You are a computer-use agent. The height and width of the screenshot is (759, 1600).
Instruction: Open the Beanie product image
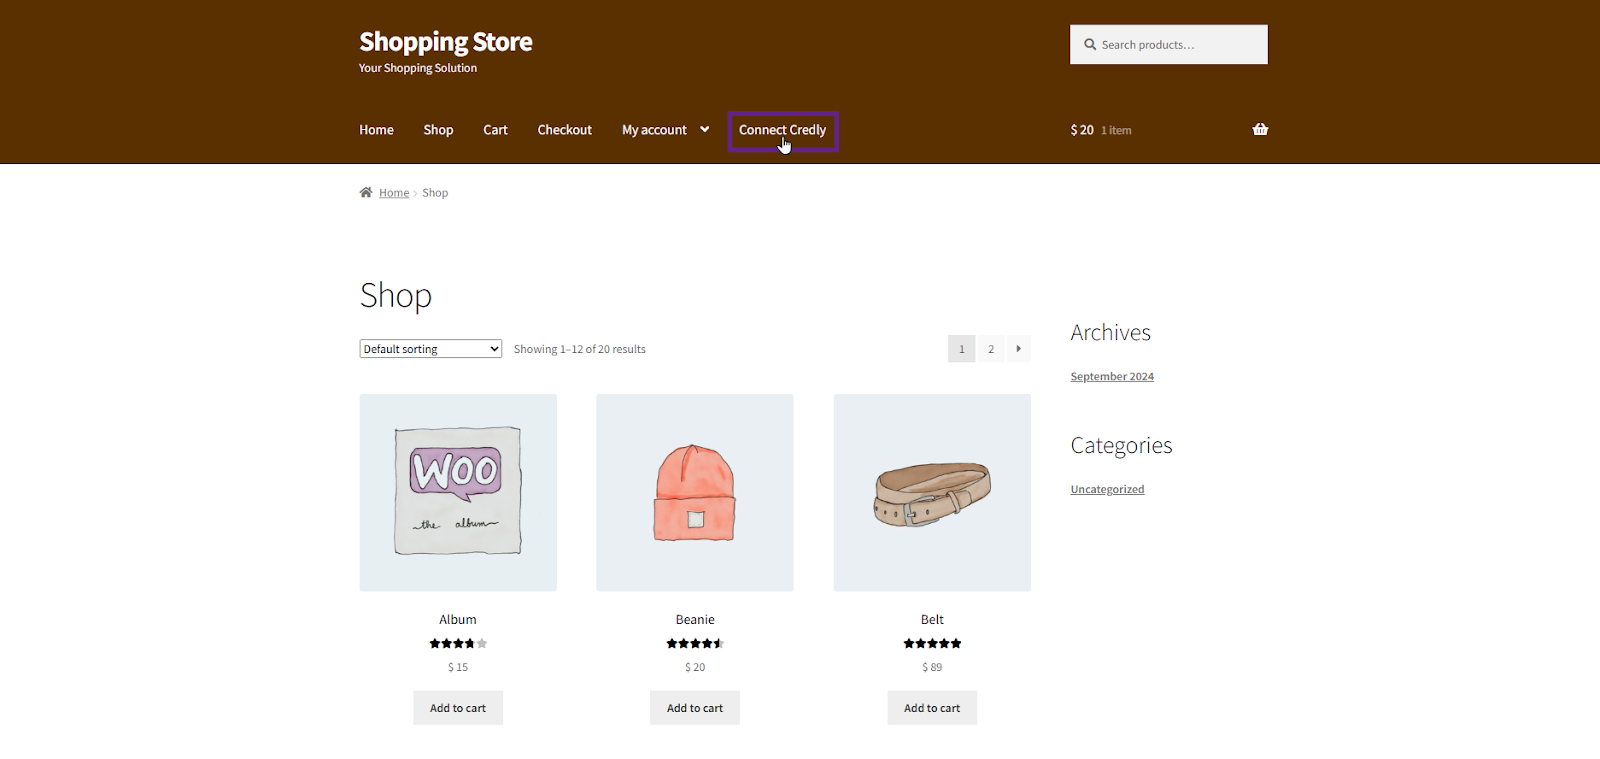coord(695,492)
